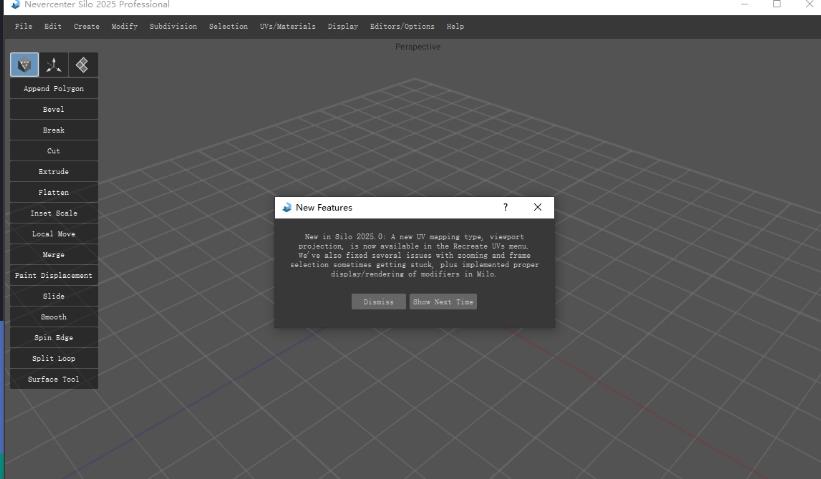Open the Create menu
Screen dimensions: 821x479
coord(86,26)
